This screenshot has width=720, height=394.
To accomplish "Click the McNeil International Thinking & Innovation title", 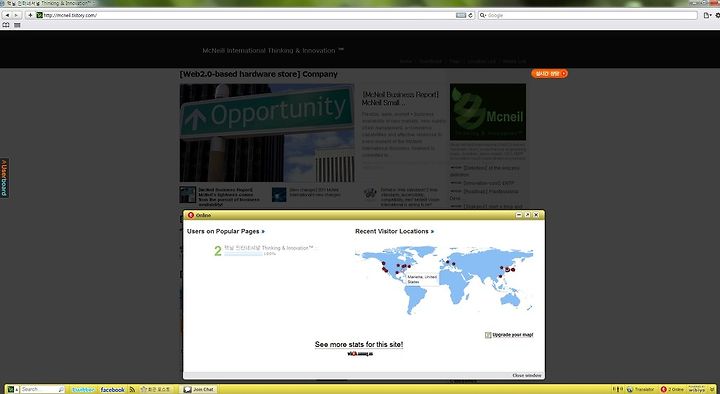I will coord(273,51).
